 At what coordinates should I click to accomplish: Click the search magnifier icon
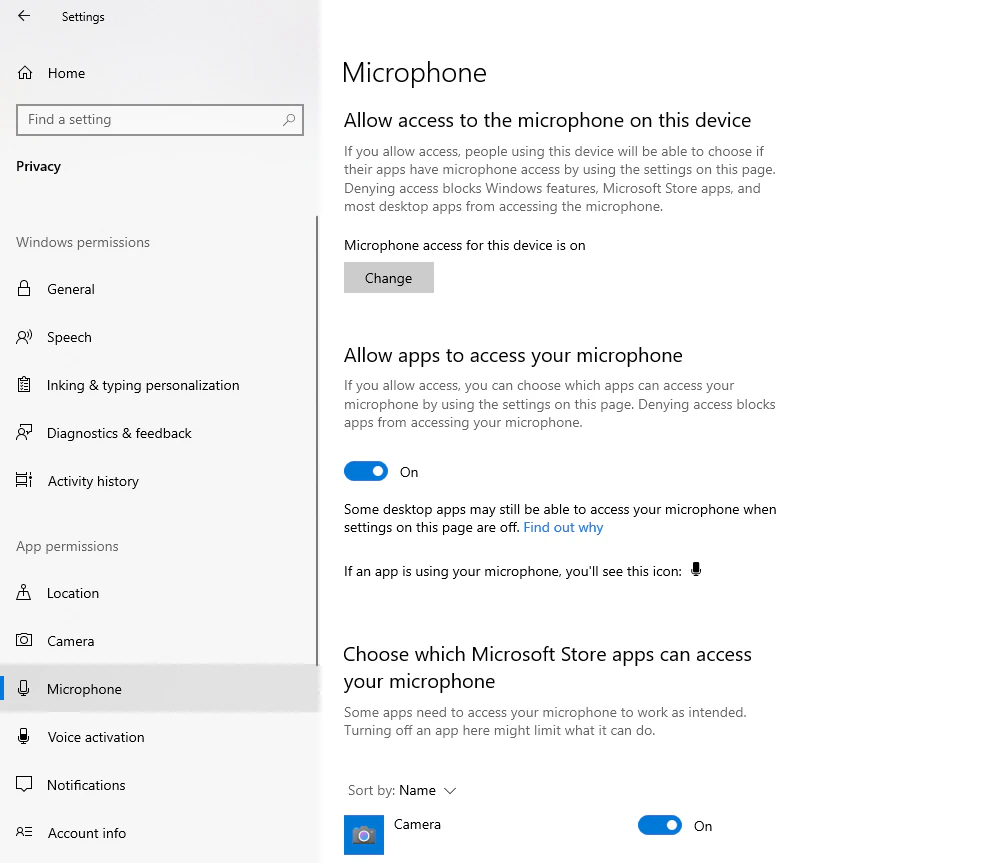coord(289,119)
